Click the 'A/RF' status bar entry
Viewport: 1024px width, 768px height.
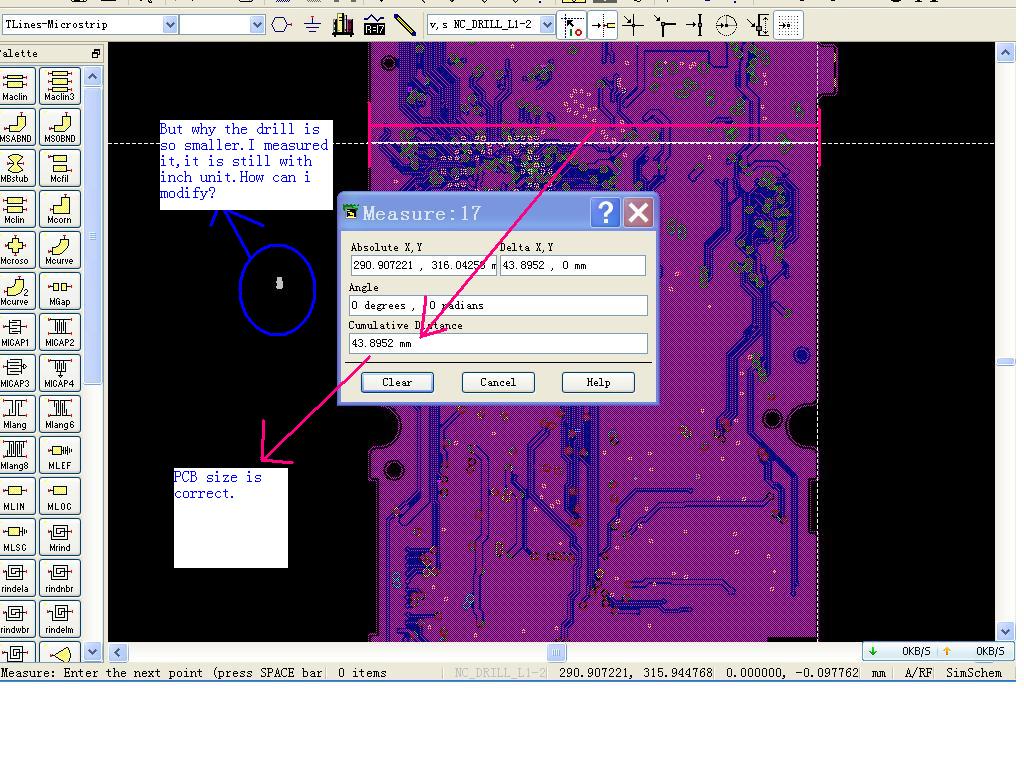pos(918,672)
